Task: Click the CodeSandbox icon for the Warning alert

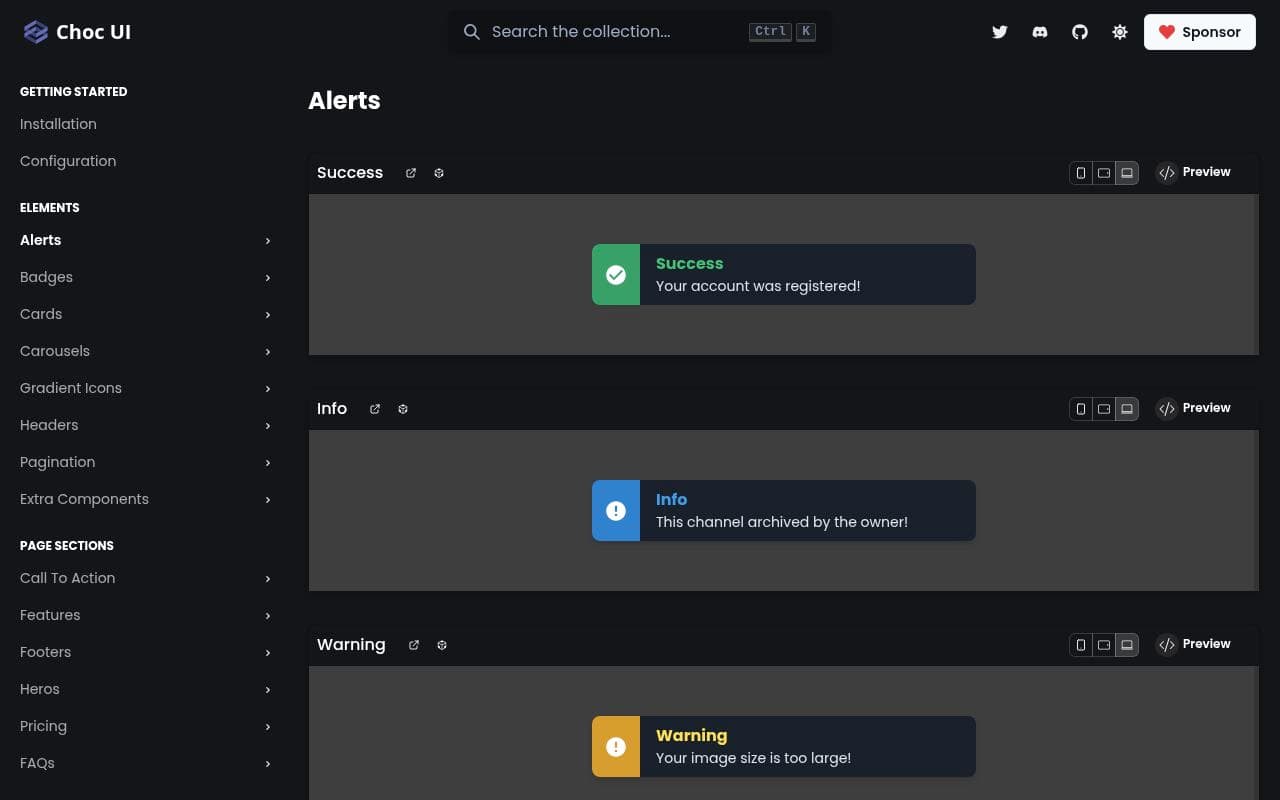Action: pyautogui.click(x=442, y=645)
